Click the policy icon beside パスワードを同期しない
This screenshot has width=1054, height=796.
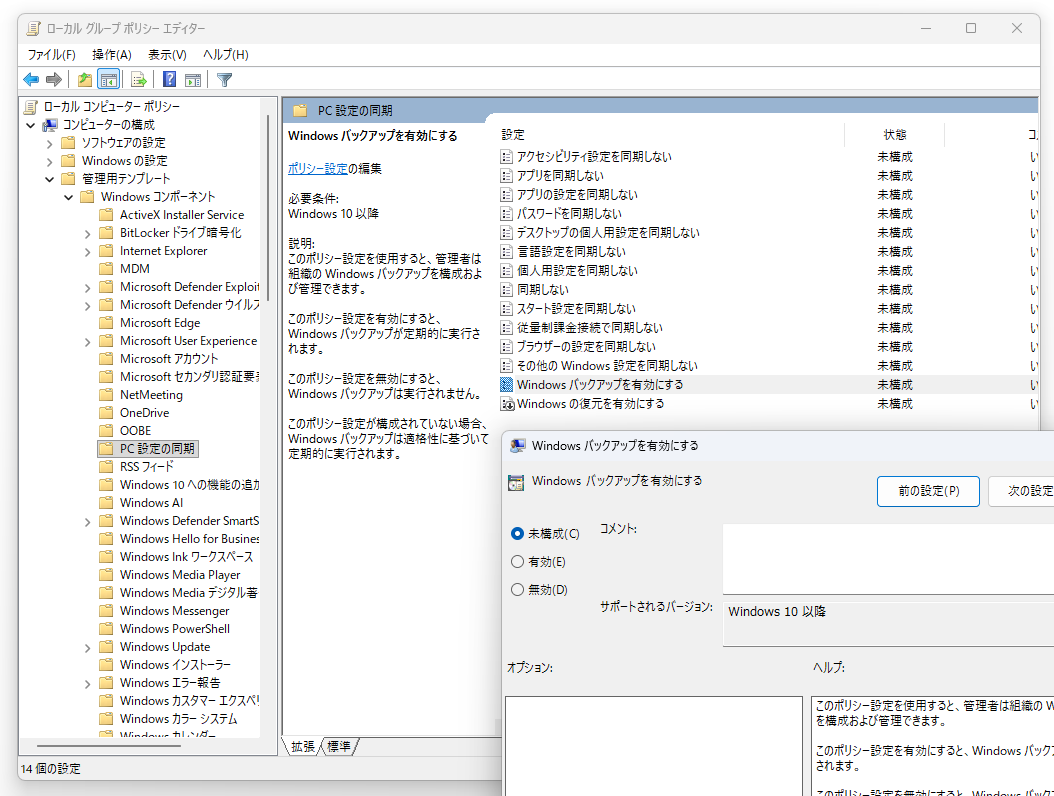click(x=507, y=214)
